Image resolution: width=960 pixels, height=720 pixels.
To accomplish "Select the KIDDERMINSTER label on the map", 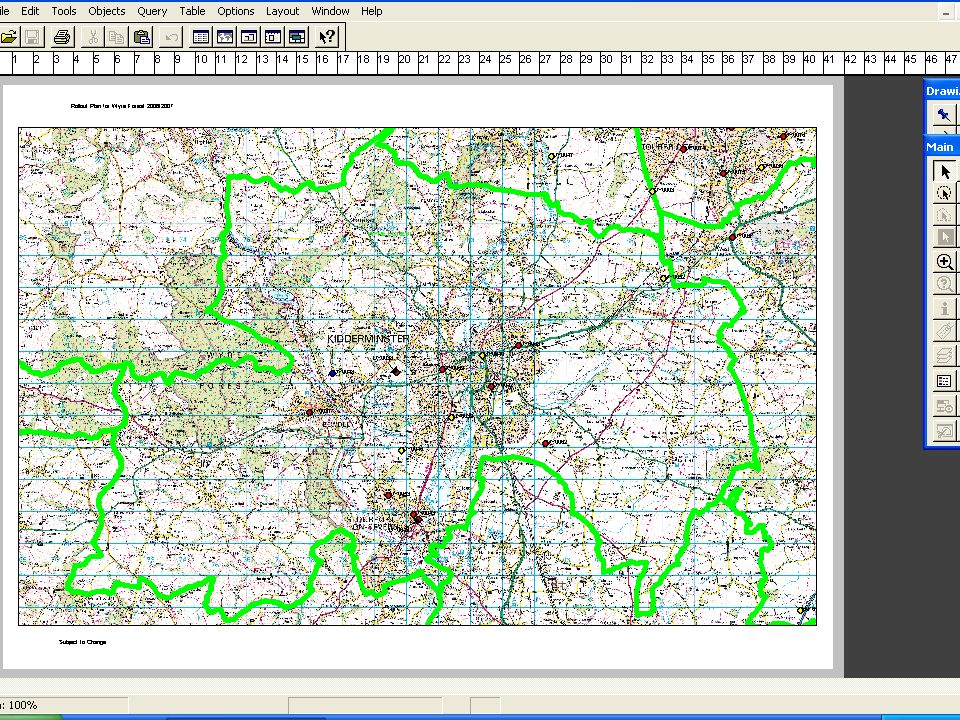I will tap(368, 339).
